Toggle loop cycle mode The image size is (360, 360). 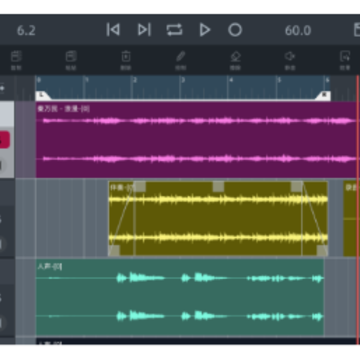click(175, 30)
